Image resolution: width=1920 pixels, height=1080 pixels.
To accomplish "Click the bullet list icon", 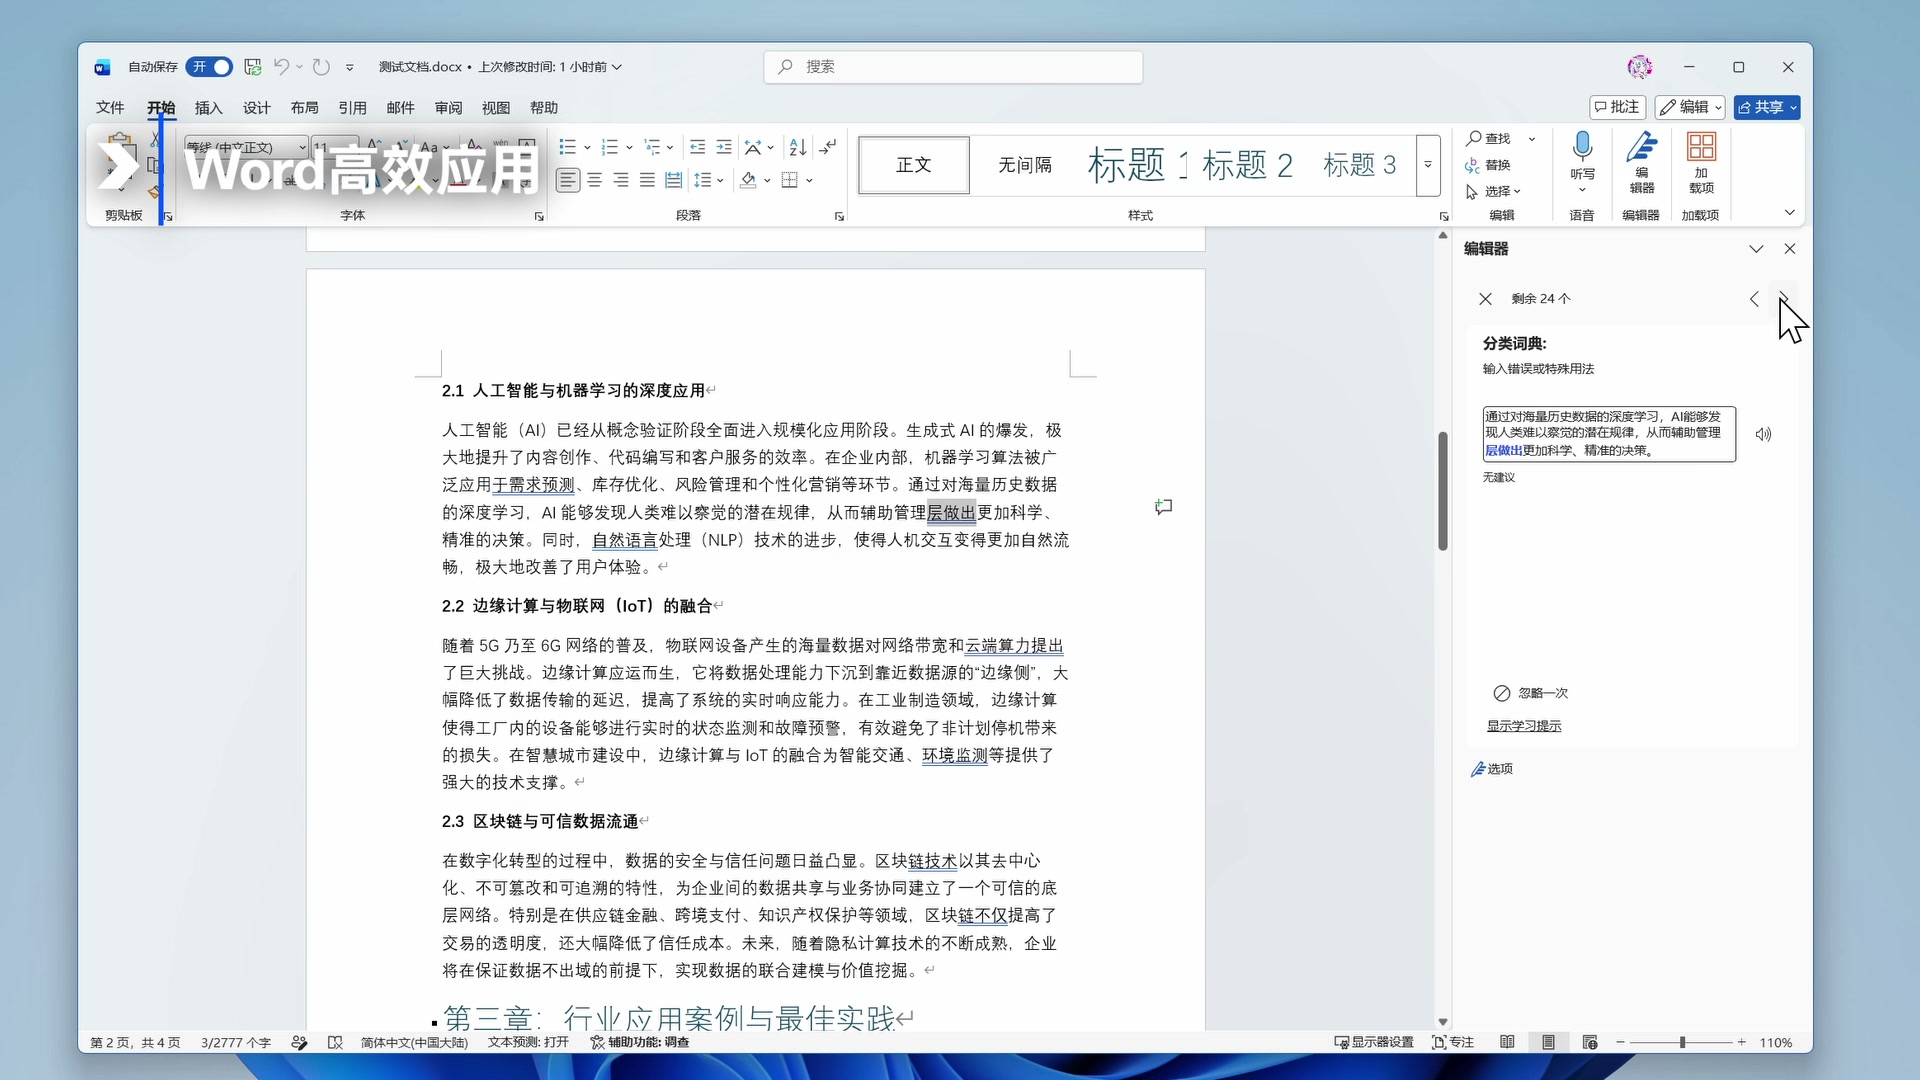I will [567, 148].
